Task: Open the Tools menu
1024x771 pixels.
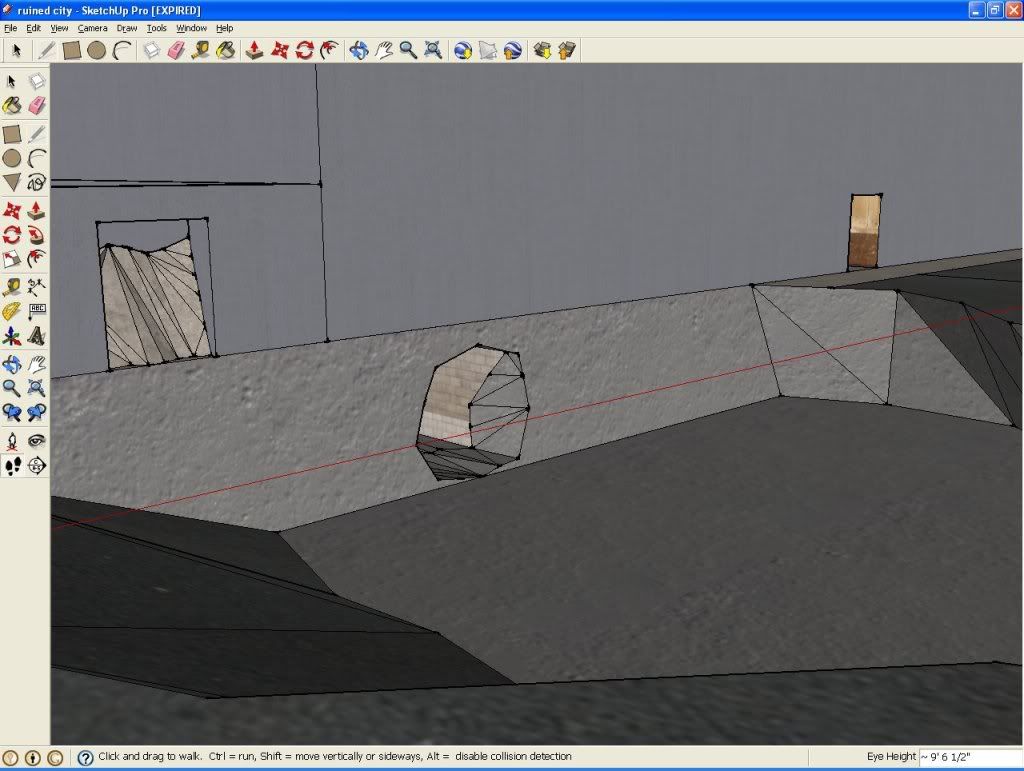Action: pos(157,28)
